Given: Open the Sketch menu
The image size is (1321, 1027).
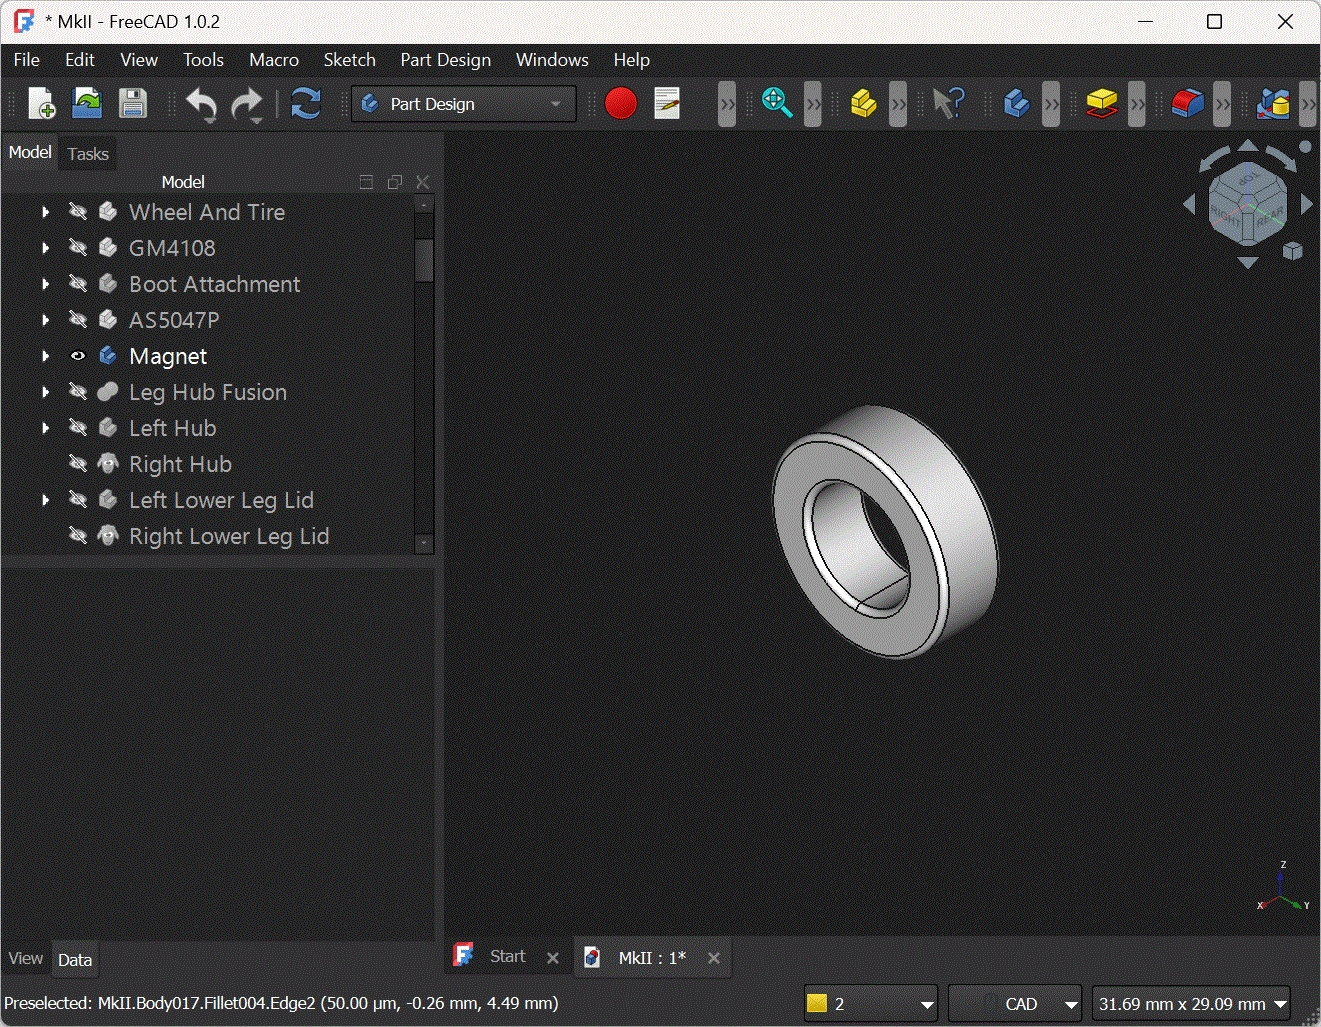Looking at the screenshot, I should 349,60.
